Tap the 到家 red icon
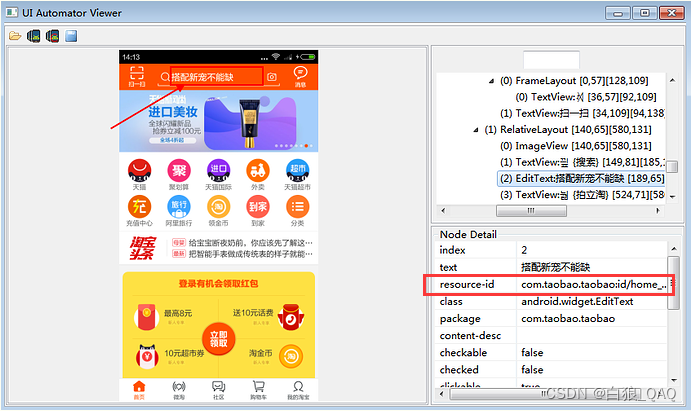The height and width of the screenshot is (411, 691). click(258, 207)
